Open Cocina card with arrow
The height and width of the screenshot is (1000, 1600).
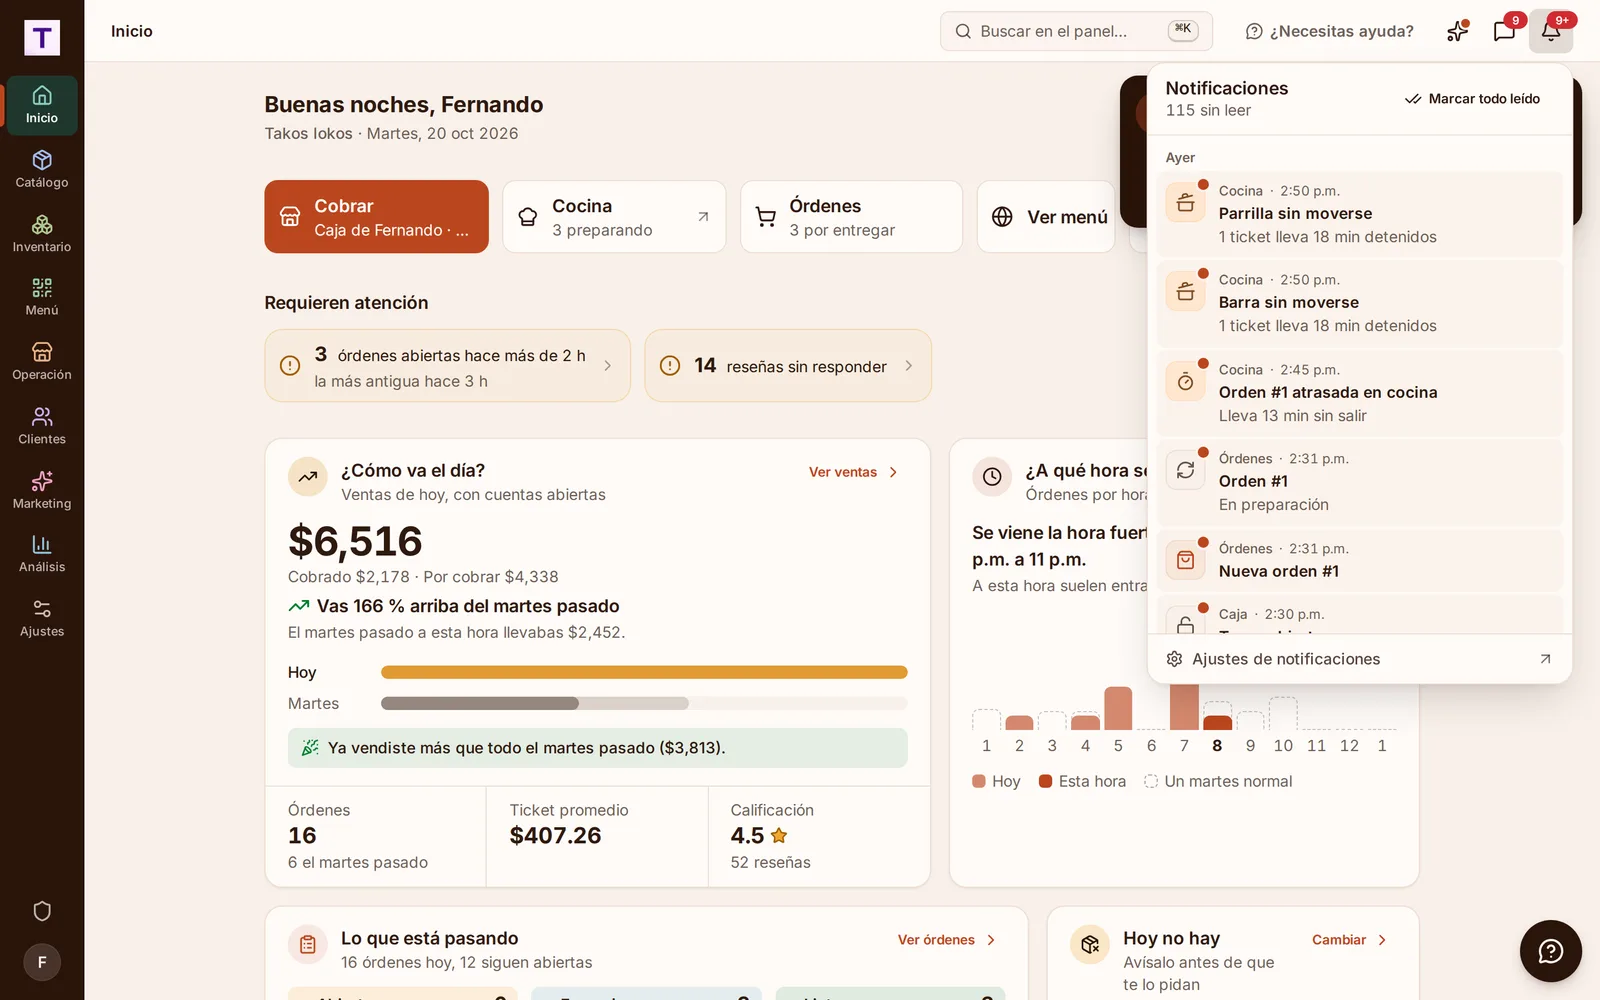pyautogui.click(x=614, y=217)
